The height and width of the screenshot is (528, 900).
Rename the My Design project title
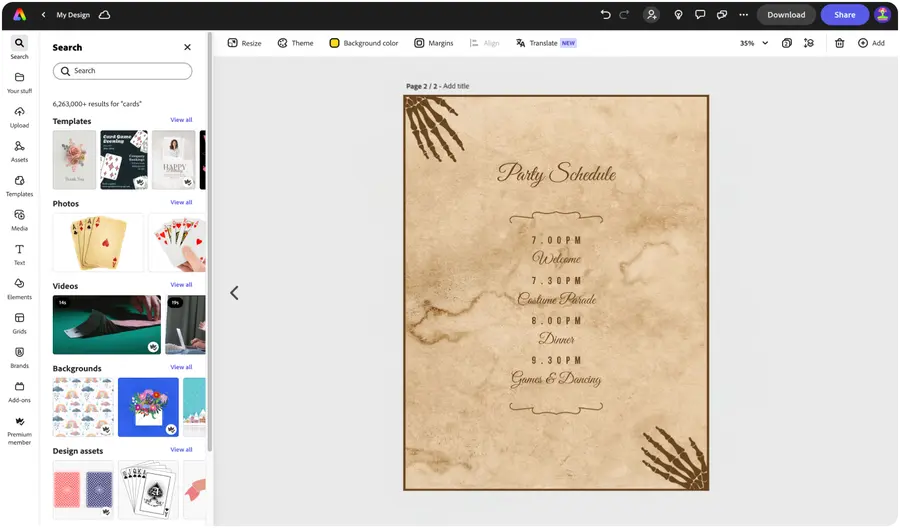pos(73,15)
